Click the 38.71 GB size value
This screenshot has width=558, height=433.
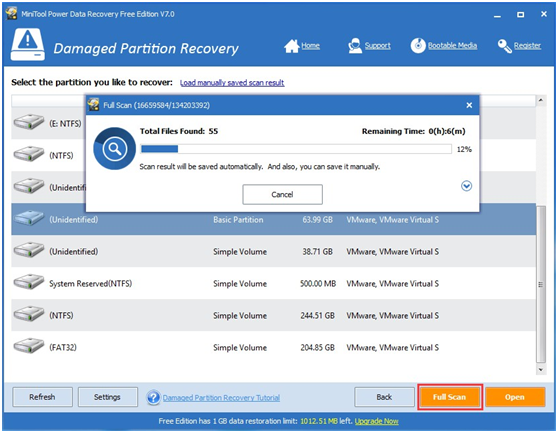(x=317, y=252)
